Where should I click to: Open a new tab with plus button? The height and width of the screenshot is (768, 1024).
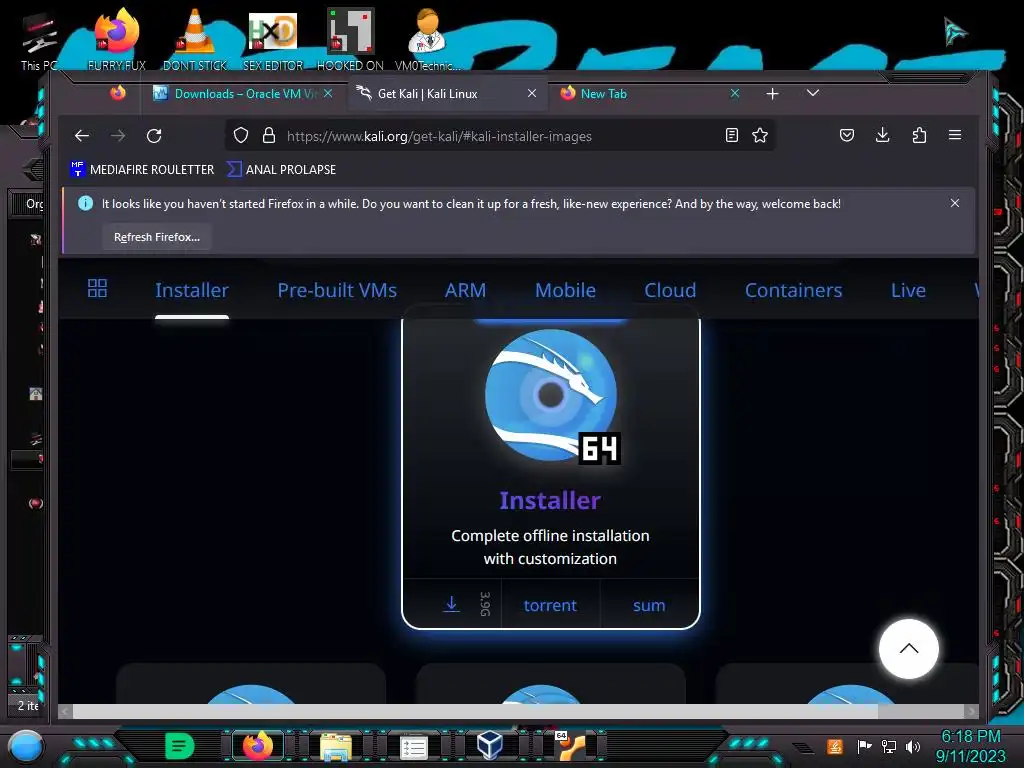tap(773, 94)
